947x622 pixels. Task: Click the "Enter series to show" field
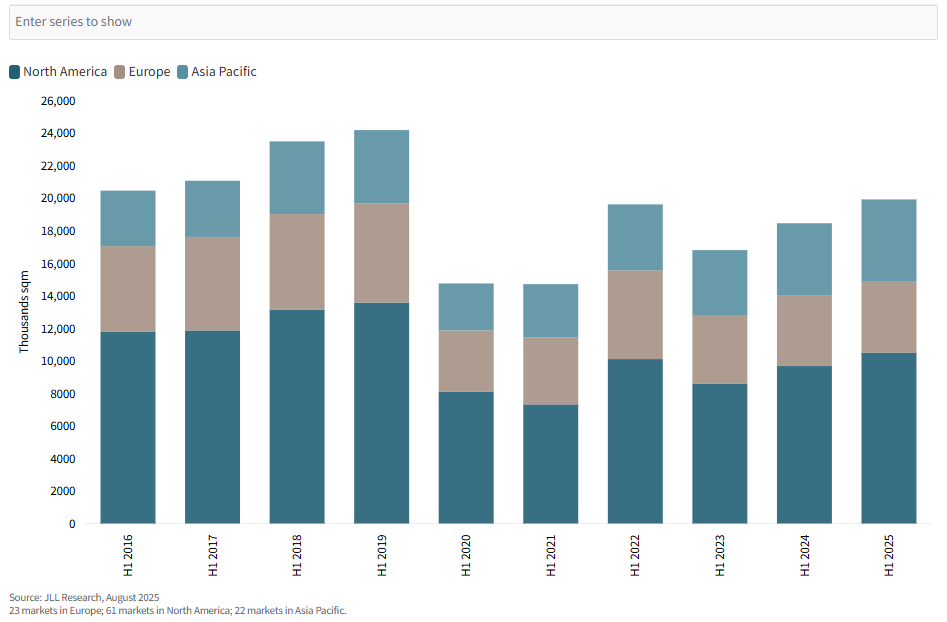point(473,22)
